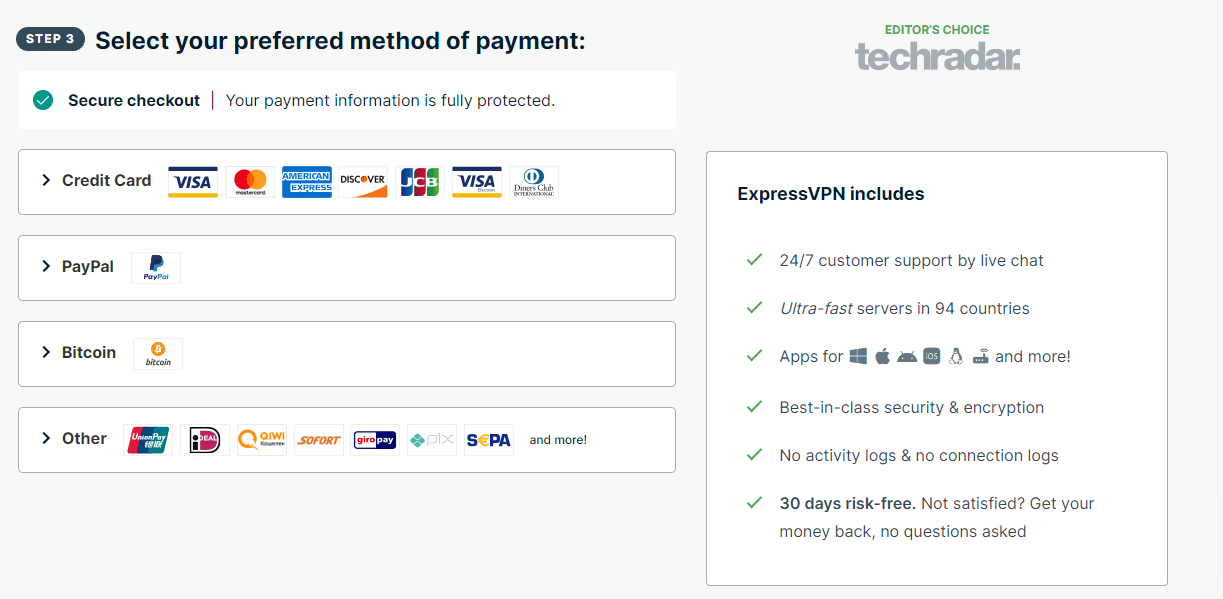1223x599 pixels.
Task: Click the SEPA payment icon
Action: pos(489,440)
